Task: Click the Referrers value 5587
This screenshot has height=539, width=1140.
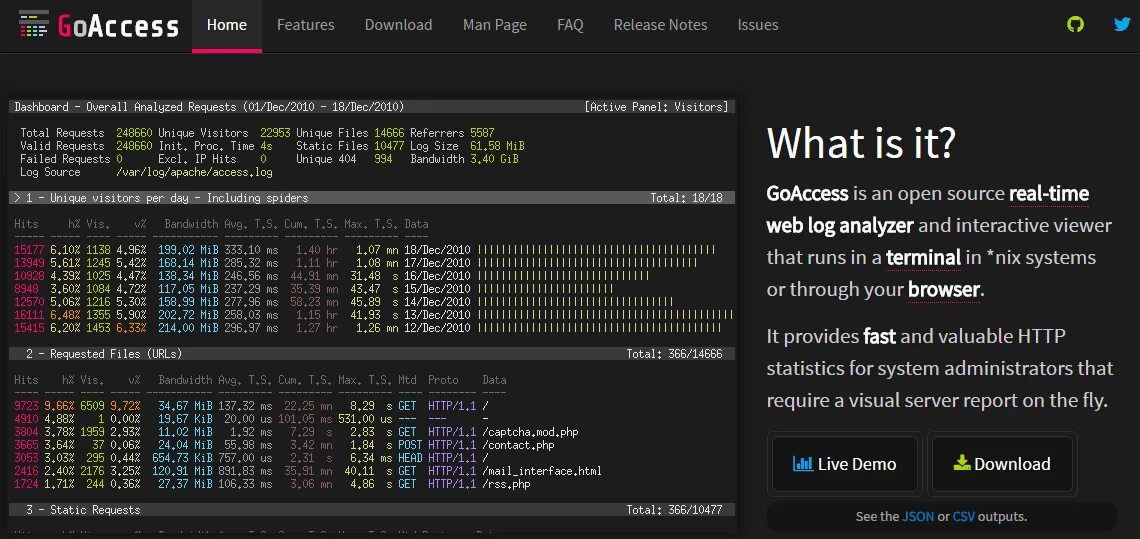Action: pyautogui.click(x=482, y=133)
